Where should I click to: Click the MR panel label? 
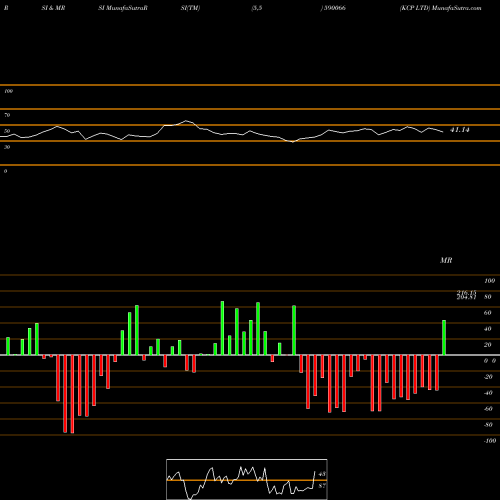(x=446, y=260)
